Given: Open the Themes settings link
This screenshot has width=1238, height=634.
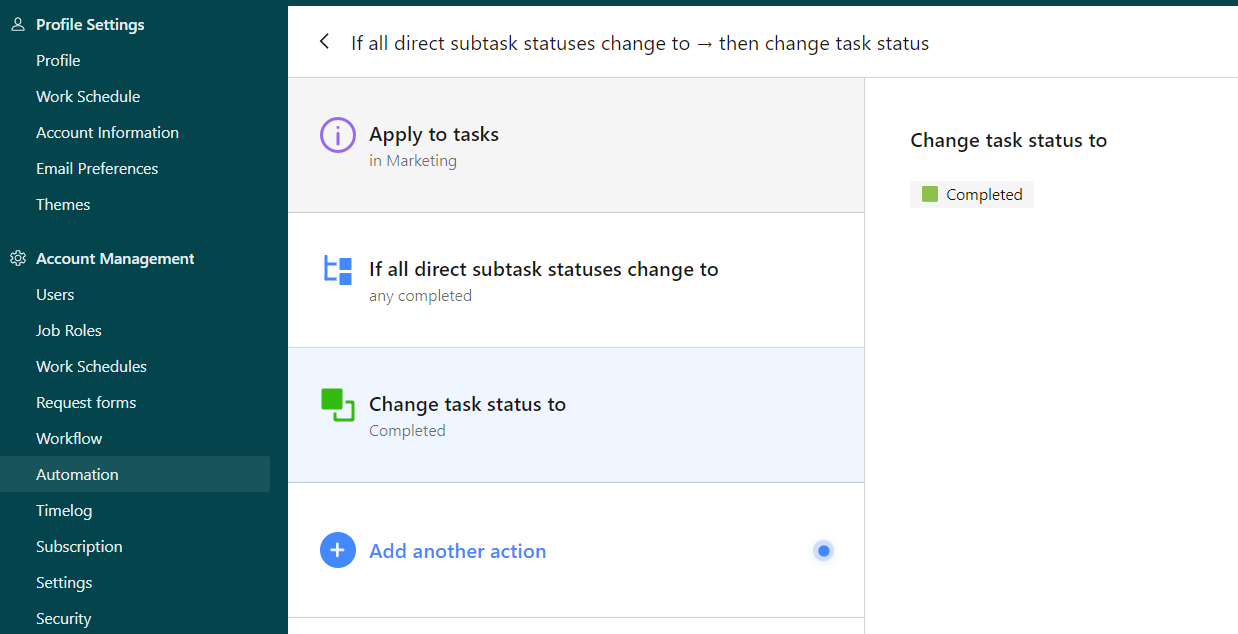Looking at the screenshot, I should [x=63, y=204].
